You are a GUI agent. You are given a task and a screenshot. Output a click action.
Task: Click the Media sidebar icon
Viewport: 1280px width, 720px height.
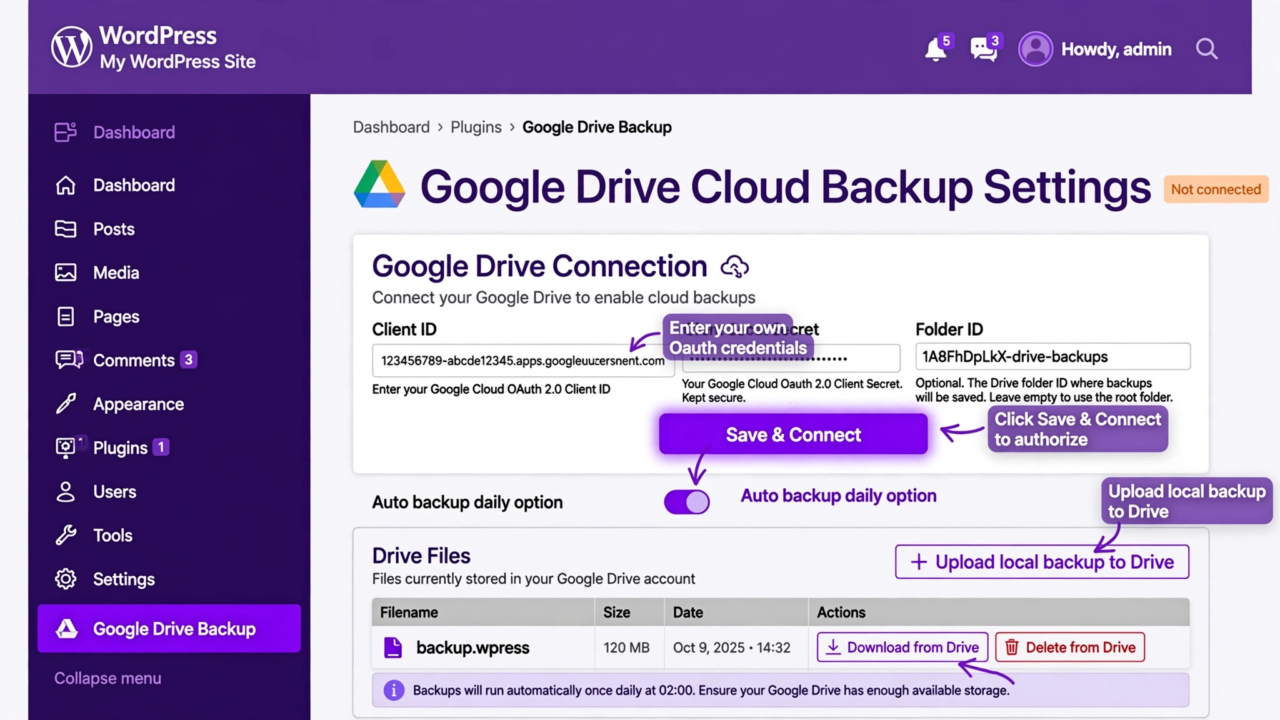click(66, 273)
